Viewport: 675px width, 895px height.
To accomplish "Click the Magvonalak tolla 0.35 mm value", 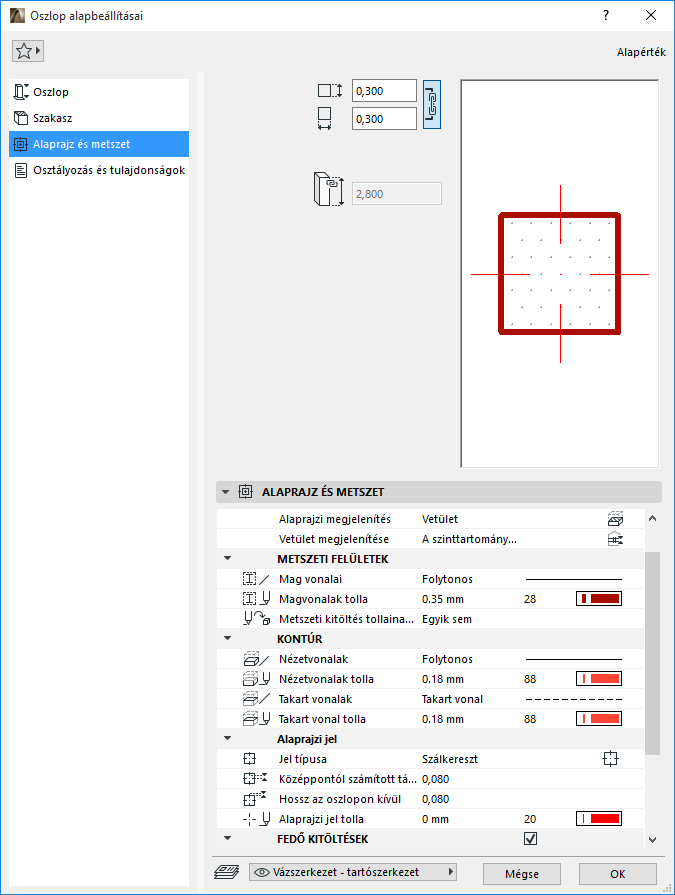I will coord(443,599).
